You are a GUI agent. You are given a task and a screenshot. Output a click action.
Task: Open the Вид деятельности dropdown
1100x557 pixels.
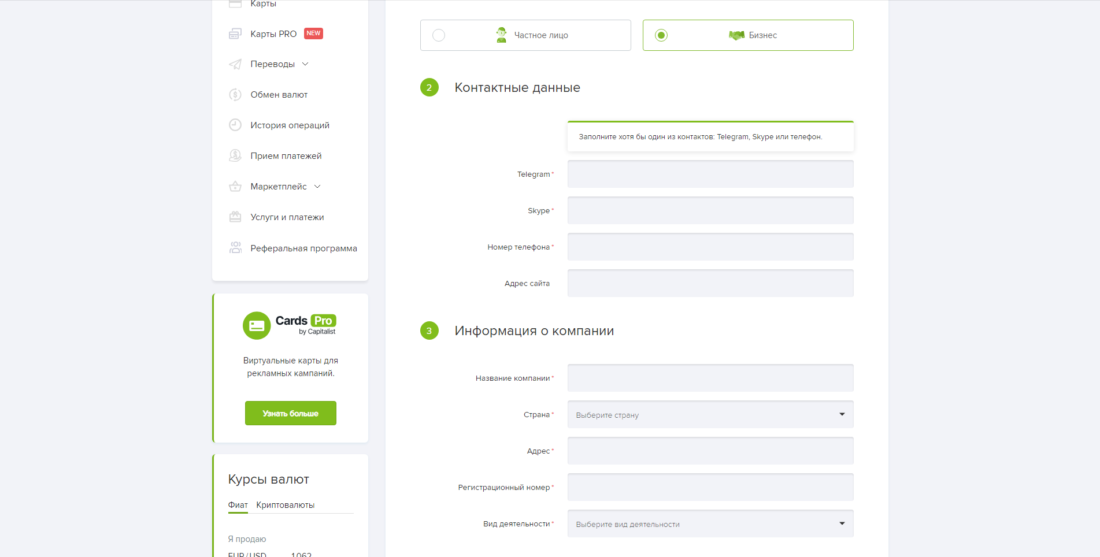click(710, 523)
